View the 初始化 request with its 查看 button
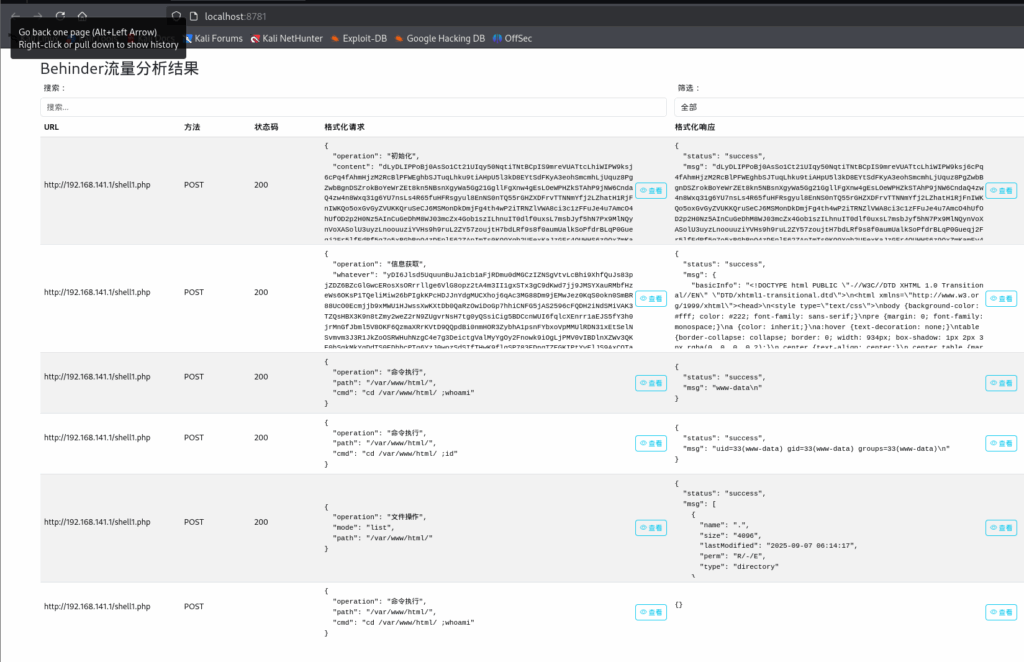This screenshot has height=662, width=1024. (x=651, y=191)
